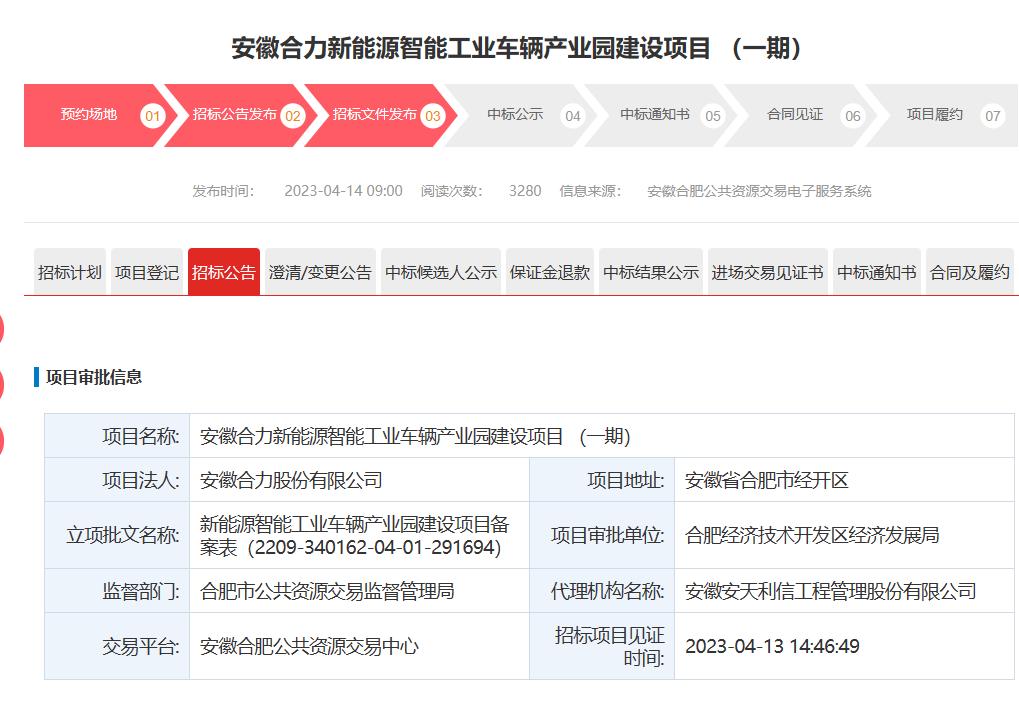Click the 立项批文名称 label cell
Viewport: 1019px width, 714px height.
(117, 535)
